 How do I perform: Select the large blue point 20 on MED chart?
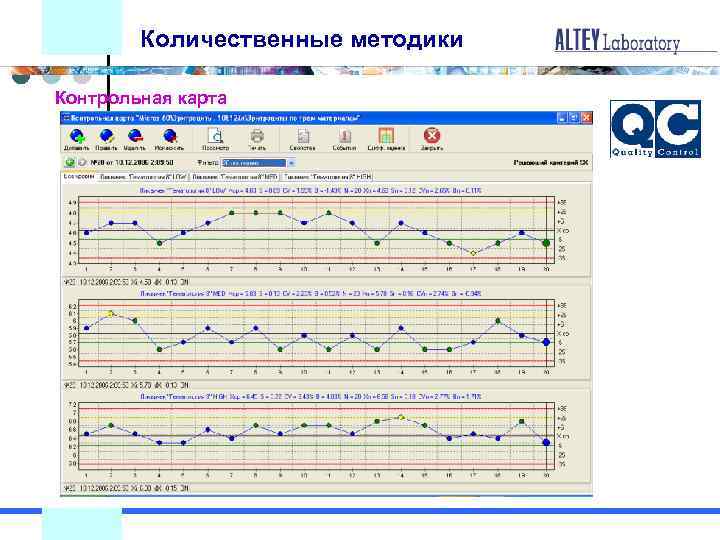pos(546,342)
